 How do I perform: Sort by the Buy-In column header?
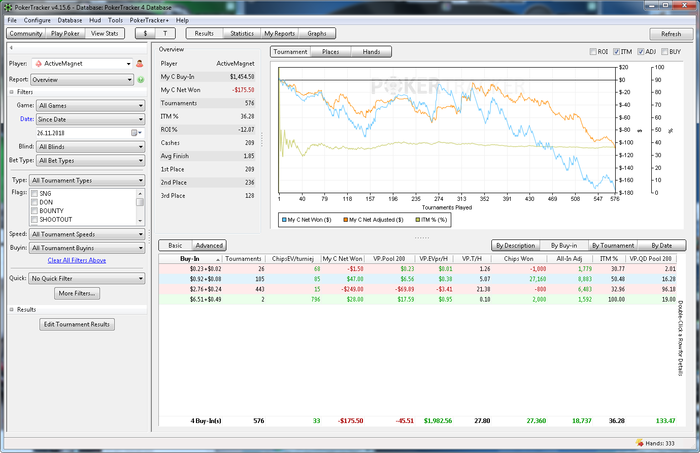tap(190, 259)
